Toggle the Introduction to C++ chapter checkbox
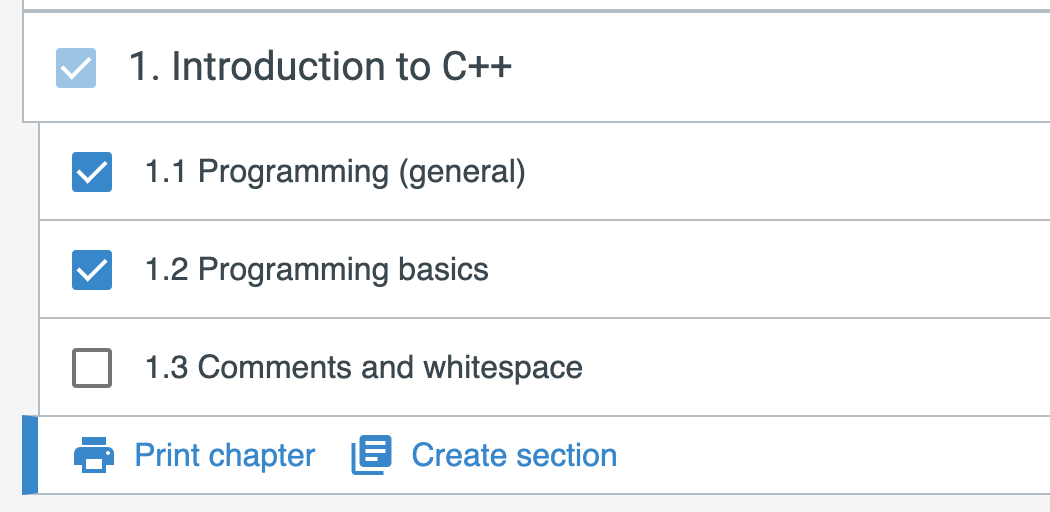Viewport: 1050px width, 512px height. click(x=76, y=68)
